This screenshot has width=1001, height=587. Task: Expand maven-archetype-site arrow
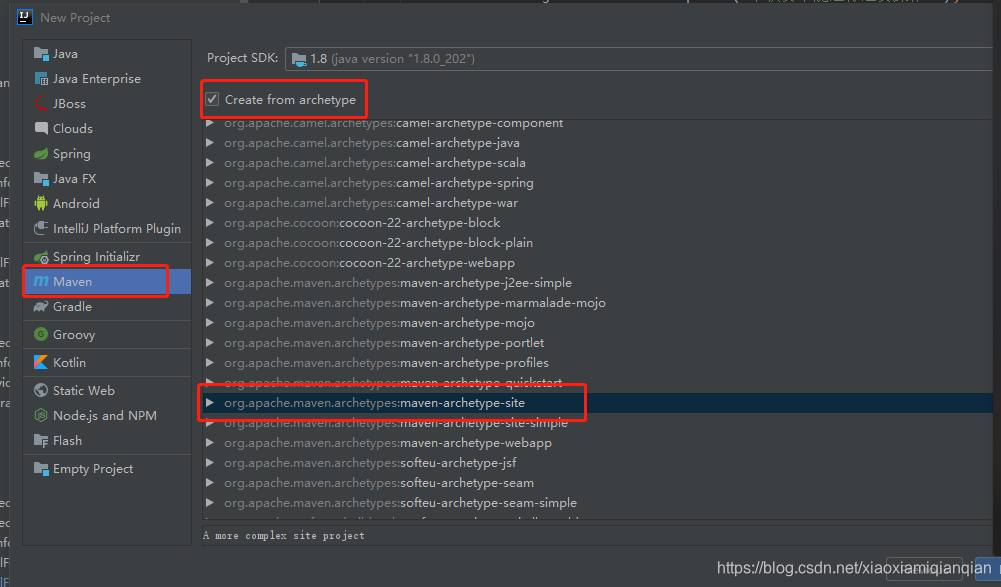(209, 403)
